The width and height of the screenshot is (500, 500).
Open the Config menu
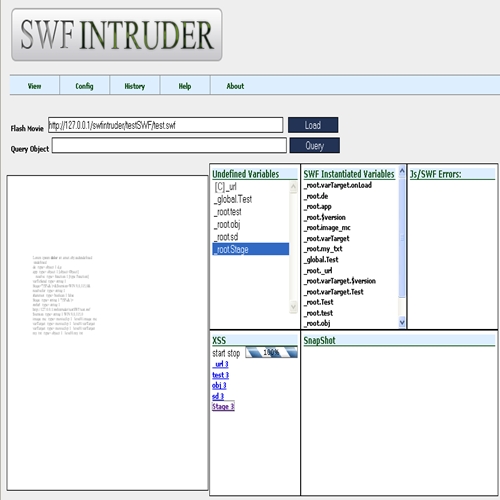[84, 86]
